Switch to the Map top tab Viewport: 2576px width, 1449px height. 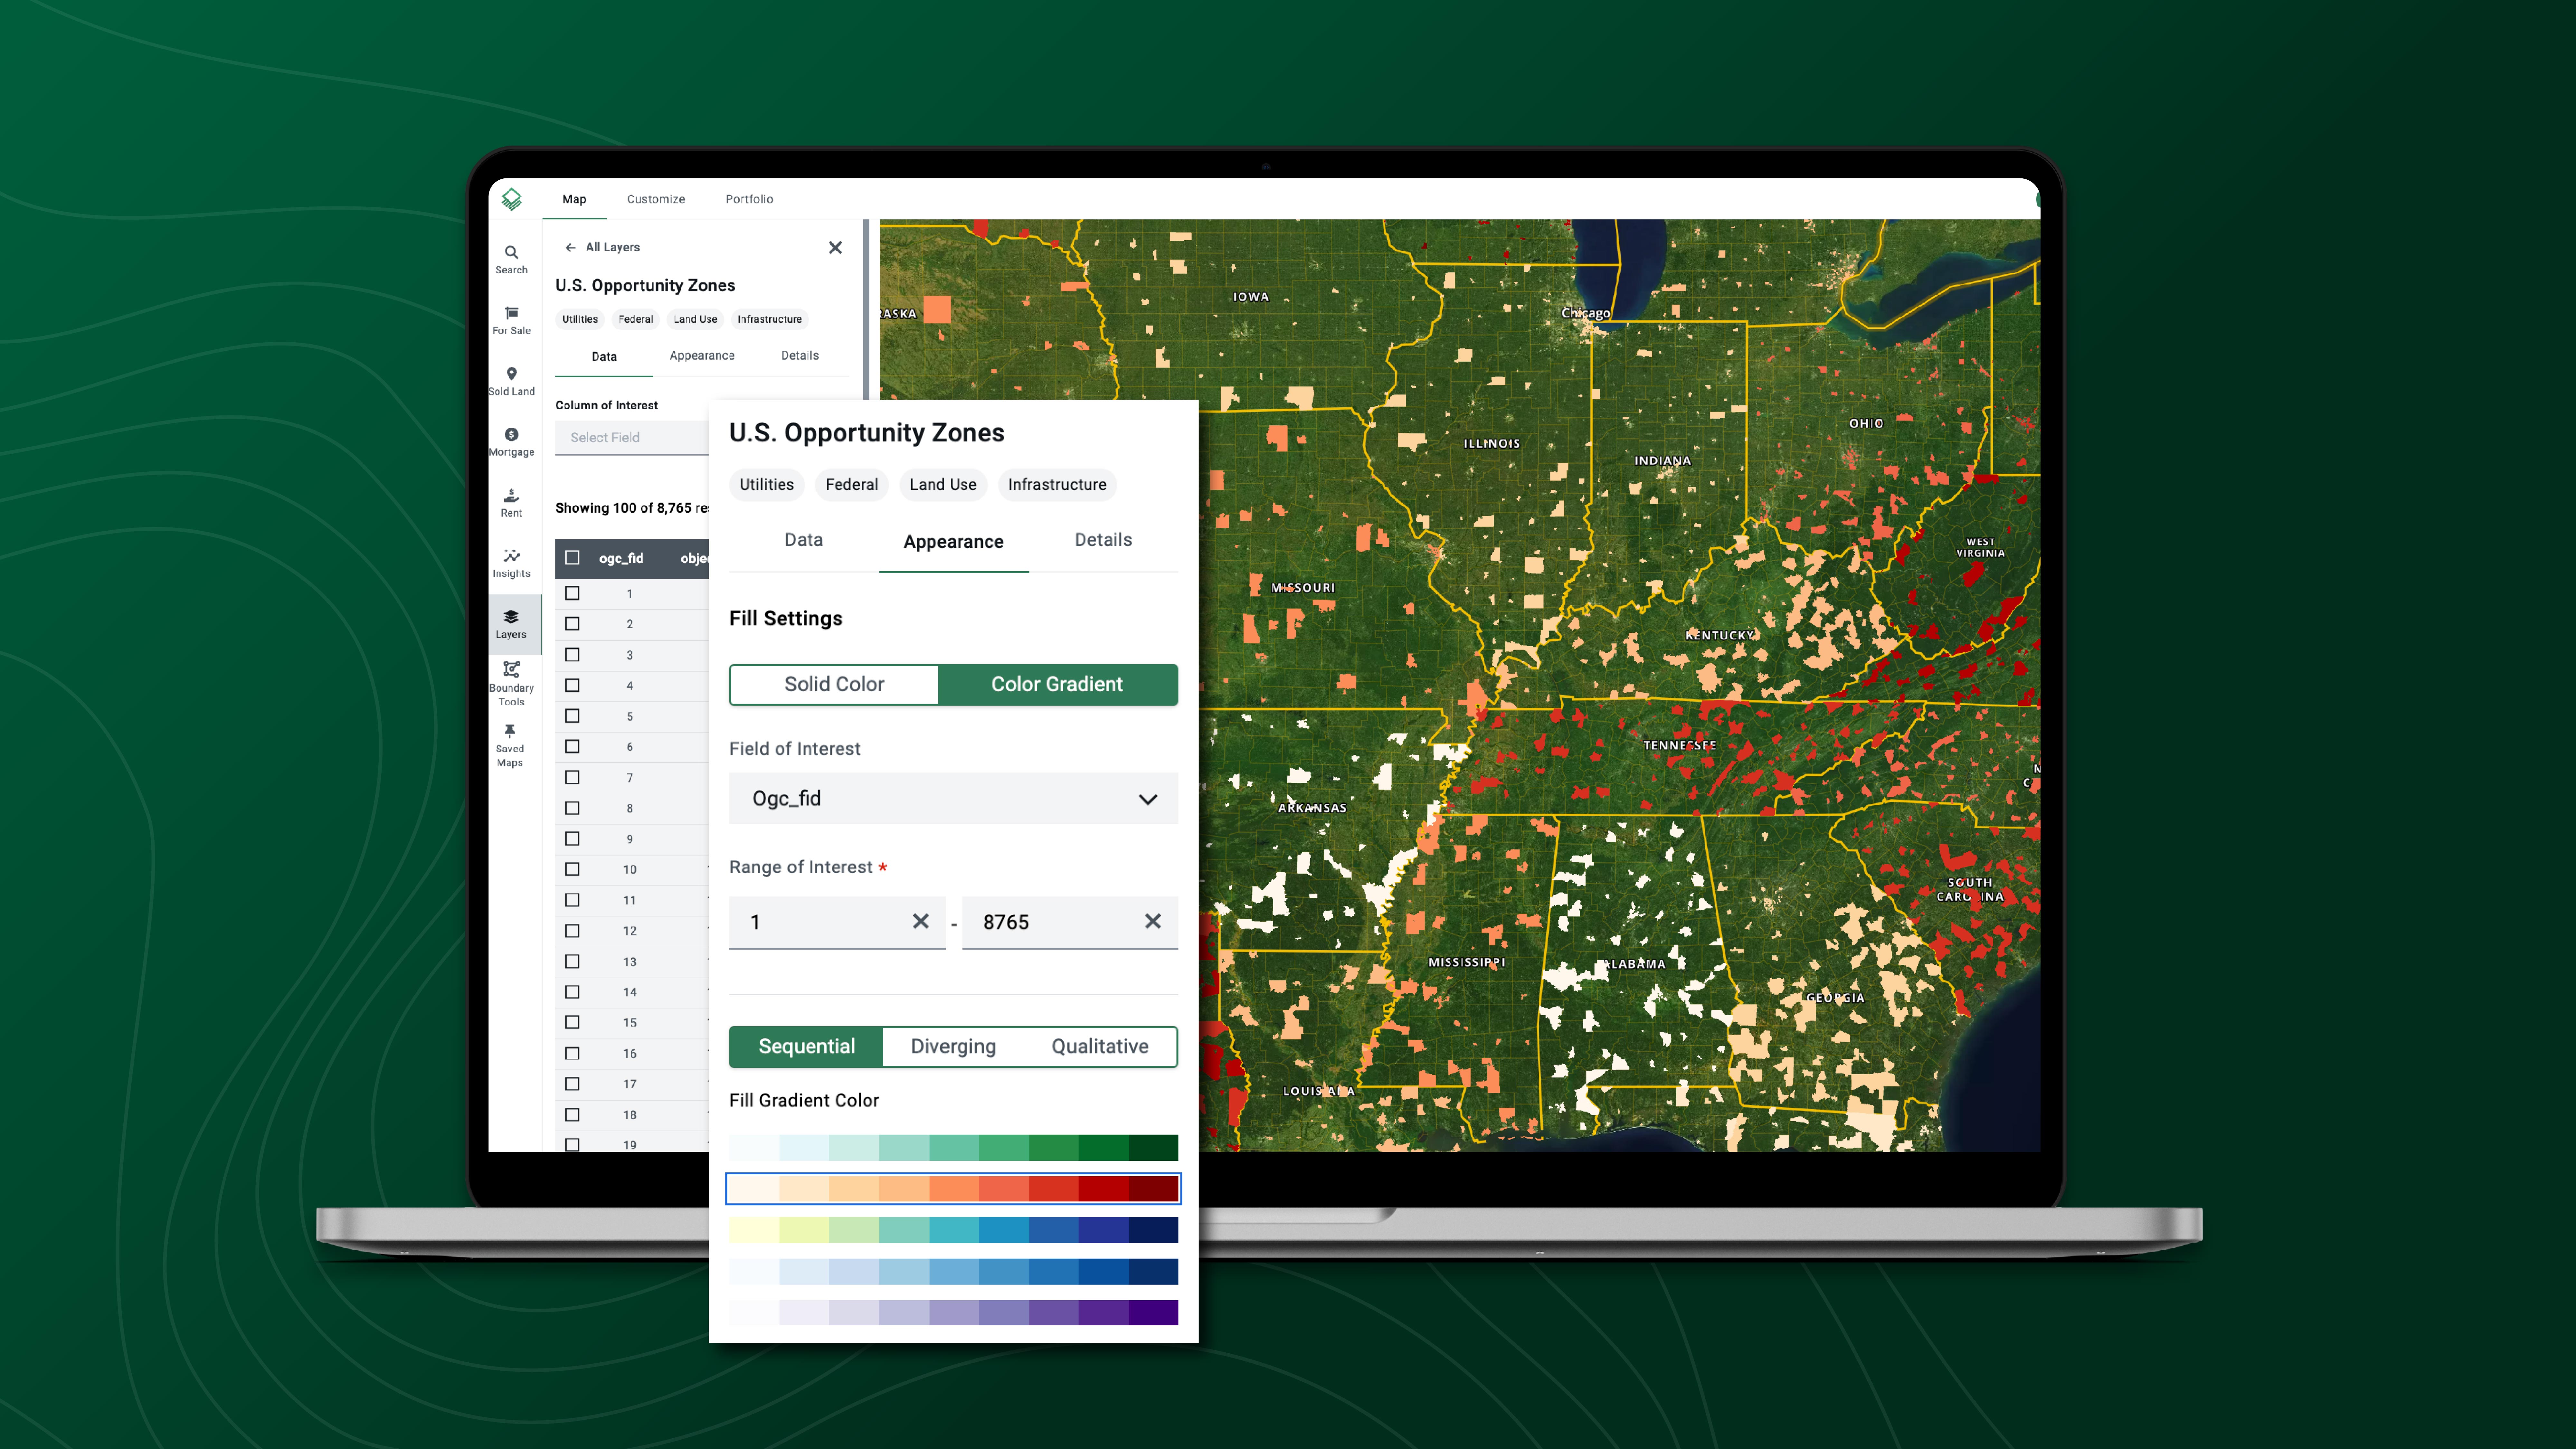[x=574, y=199]
